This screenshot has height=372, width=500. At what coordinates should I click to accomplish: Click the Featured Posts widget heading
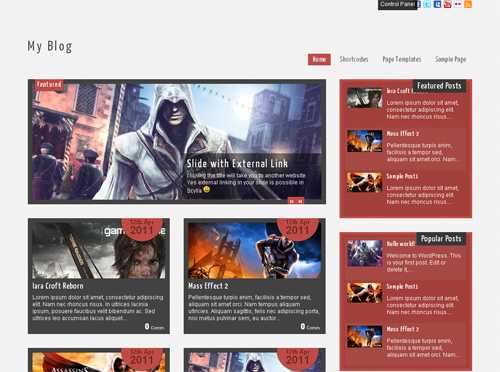coord(439,86)
